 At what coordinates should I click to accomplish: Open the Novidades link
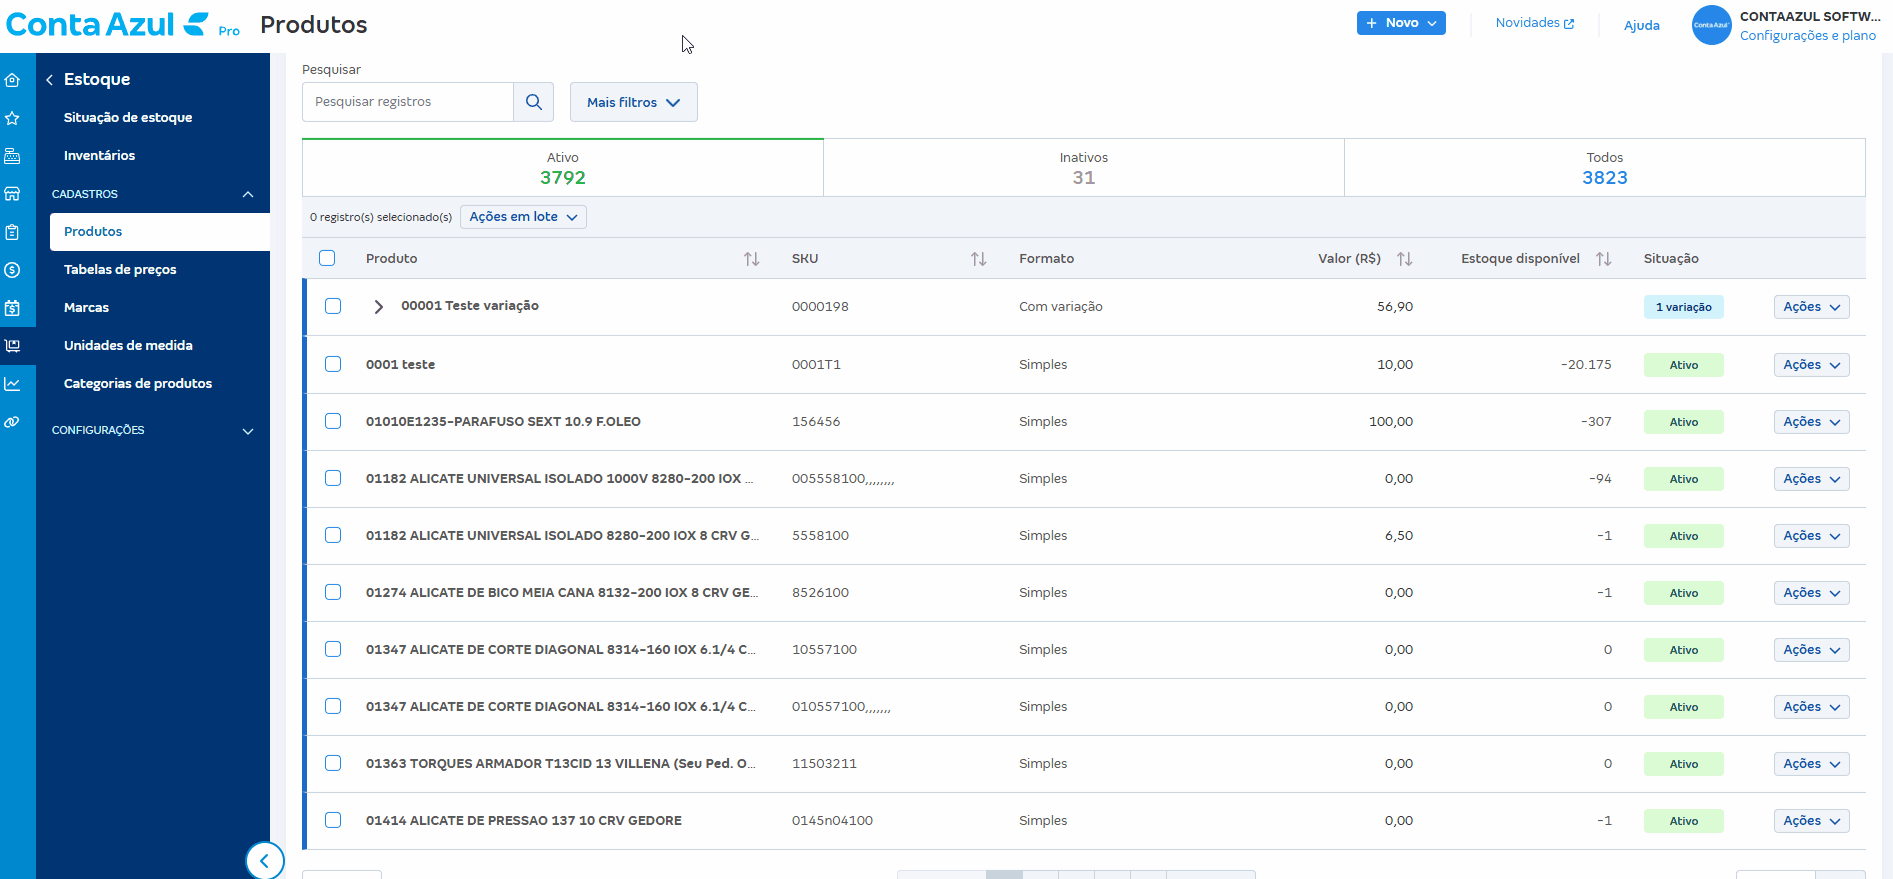(1535, 23)
